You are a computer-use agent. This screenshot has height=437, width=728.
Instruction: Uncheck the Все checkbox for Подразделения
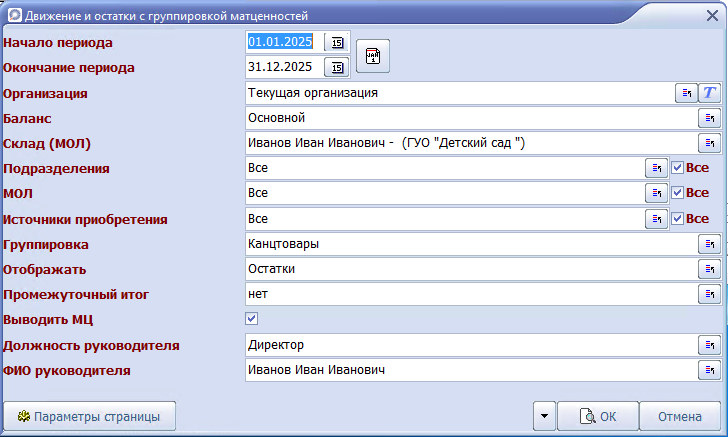pos(677,168)
